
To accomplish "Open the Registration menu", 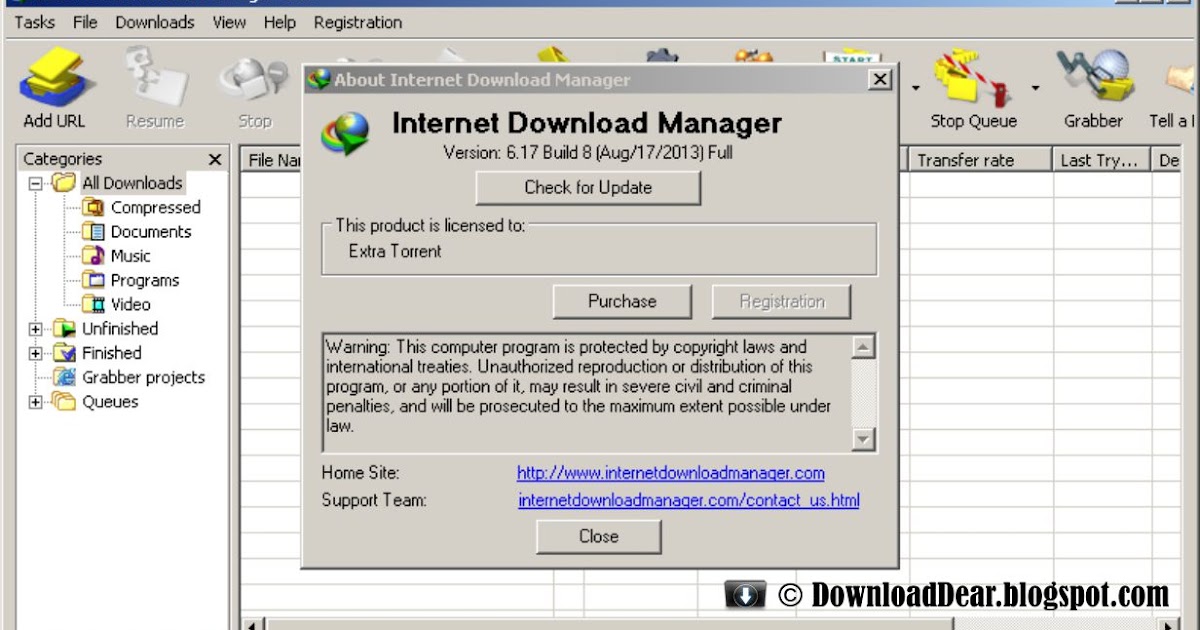I will point(358,22).
